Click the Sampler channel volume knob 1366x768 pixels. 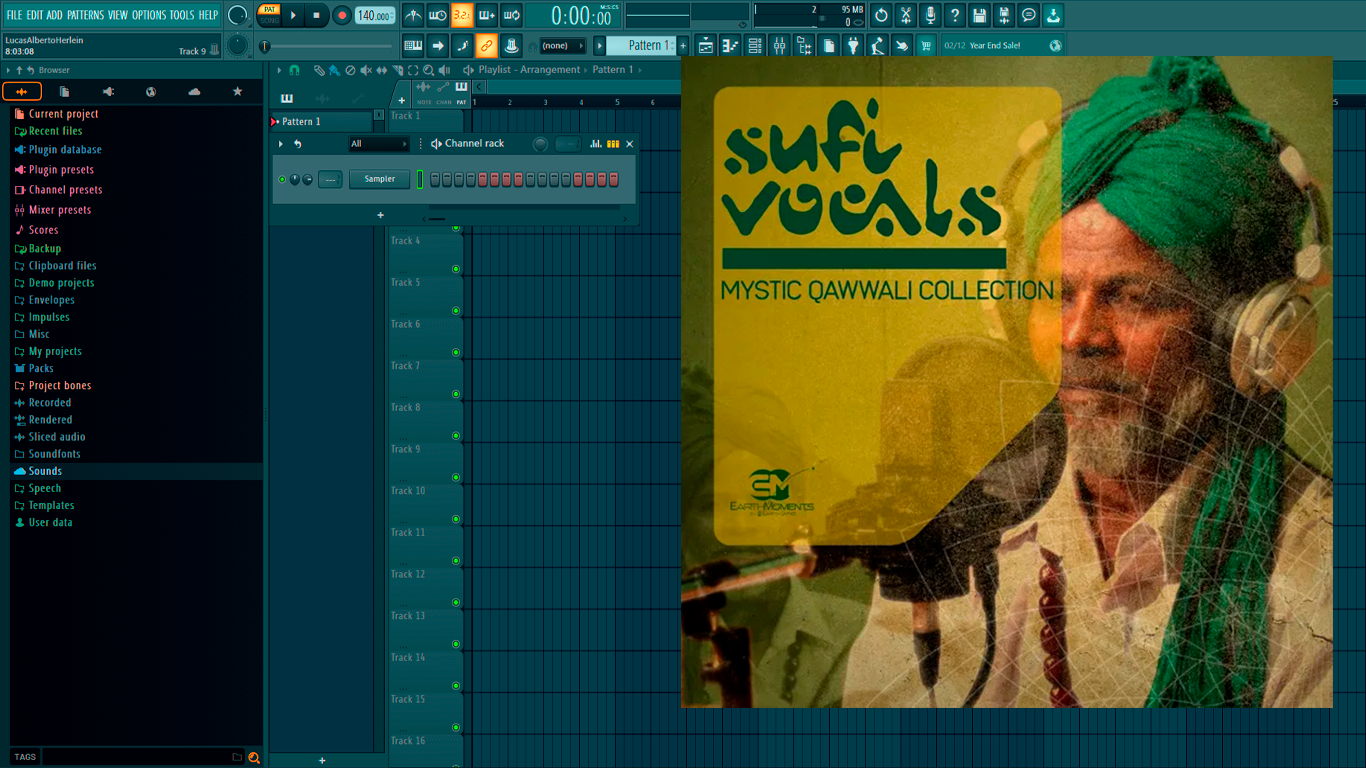[x=307, y=179]
